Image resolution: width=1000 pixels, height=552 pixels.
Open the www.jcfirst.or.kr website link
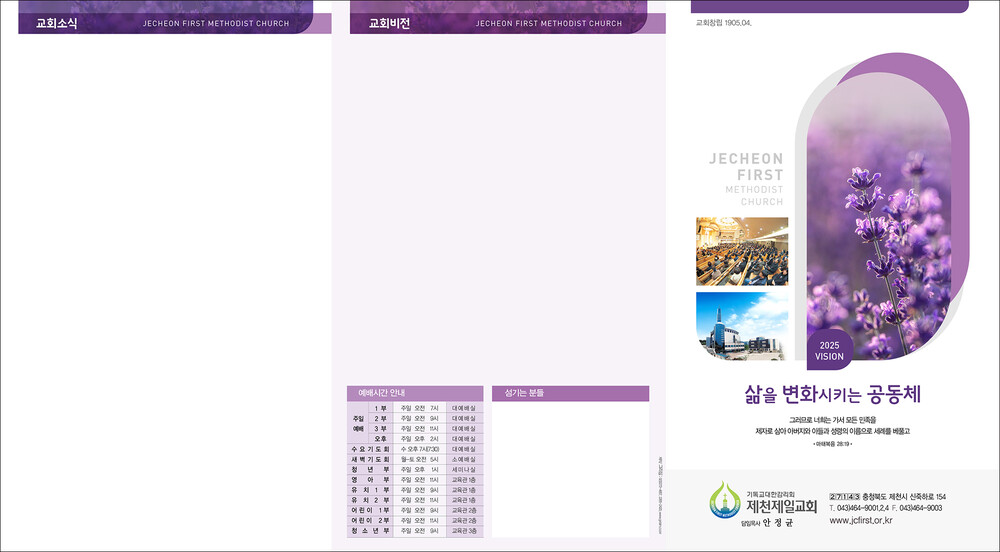pyautogui.click(x=860, y=520)
